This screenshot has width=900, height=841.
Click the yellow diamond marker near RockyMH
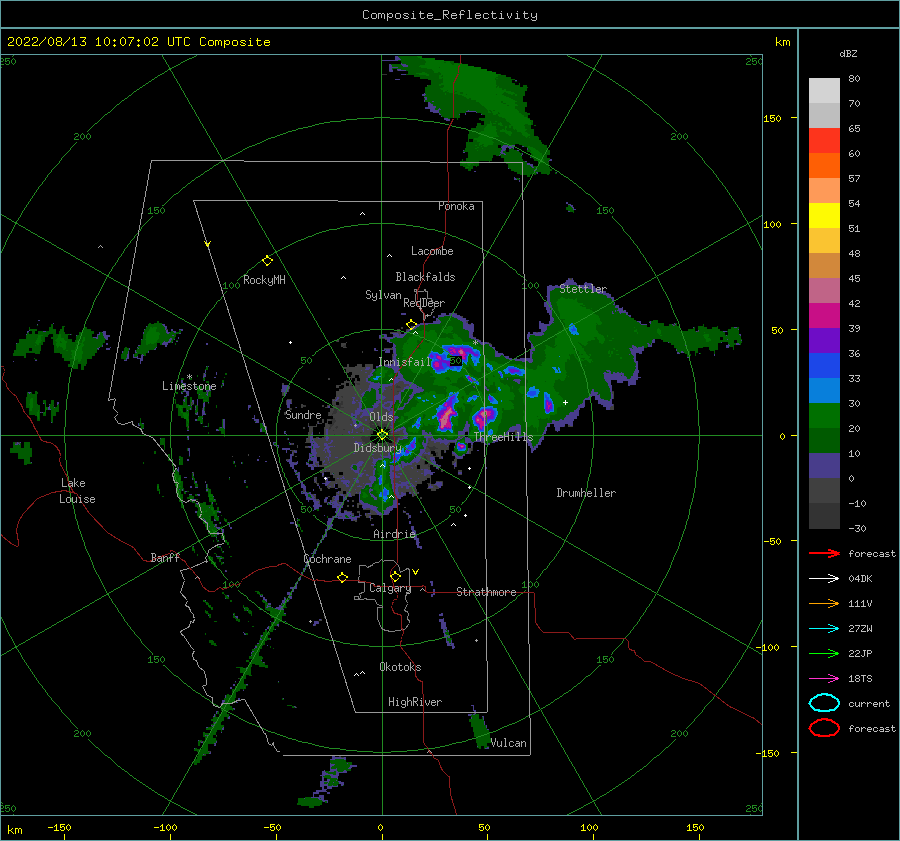(267, 261)
